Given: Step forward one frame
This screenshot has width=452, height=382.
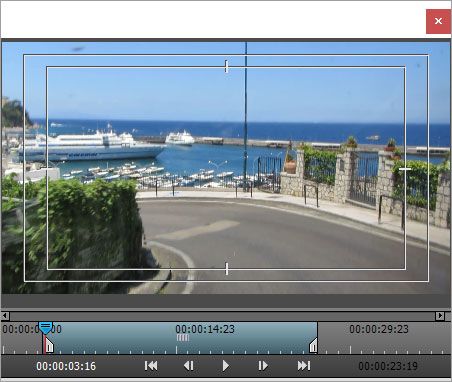Looking at the screenshot, I should (x=263, y=366).
